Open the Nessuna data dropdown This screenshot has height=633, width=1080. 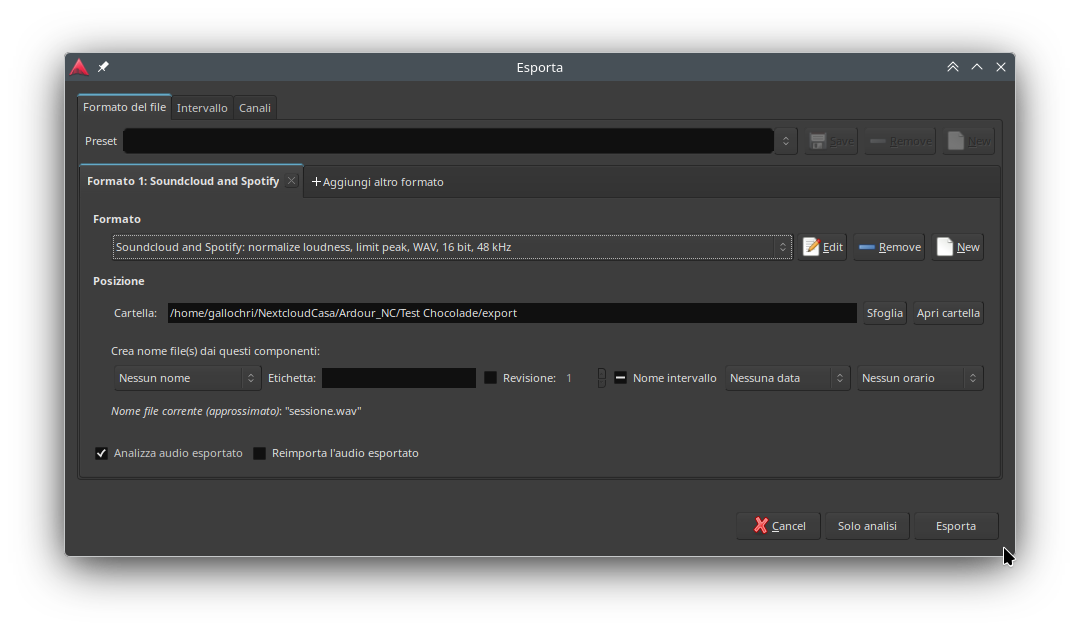tap(786, 378)
